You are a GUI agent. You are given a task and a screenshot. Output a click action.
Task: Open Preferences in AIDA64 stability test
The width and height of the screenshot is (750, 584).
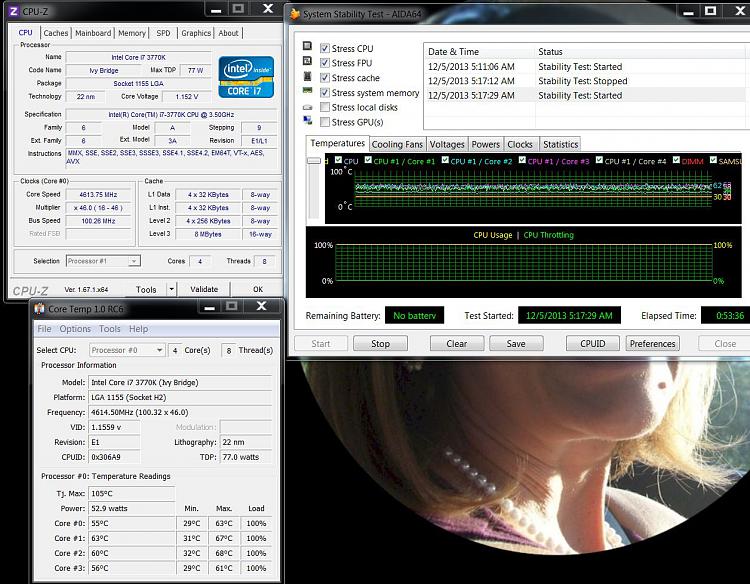click(652, 343)
